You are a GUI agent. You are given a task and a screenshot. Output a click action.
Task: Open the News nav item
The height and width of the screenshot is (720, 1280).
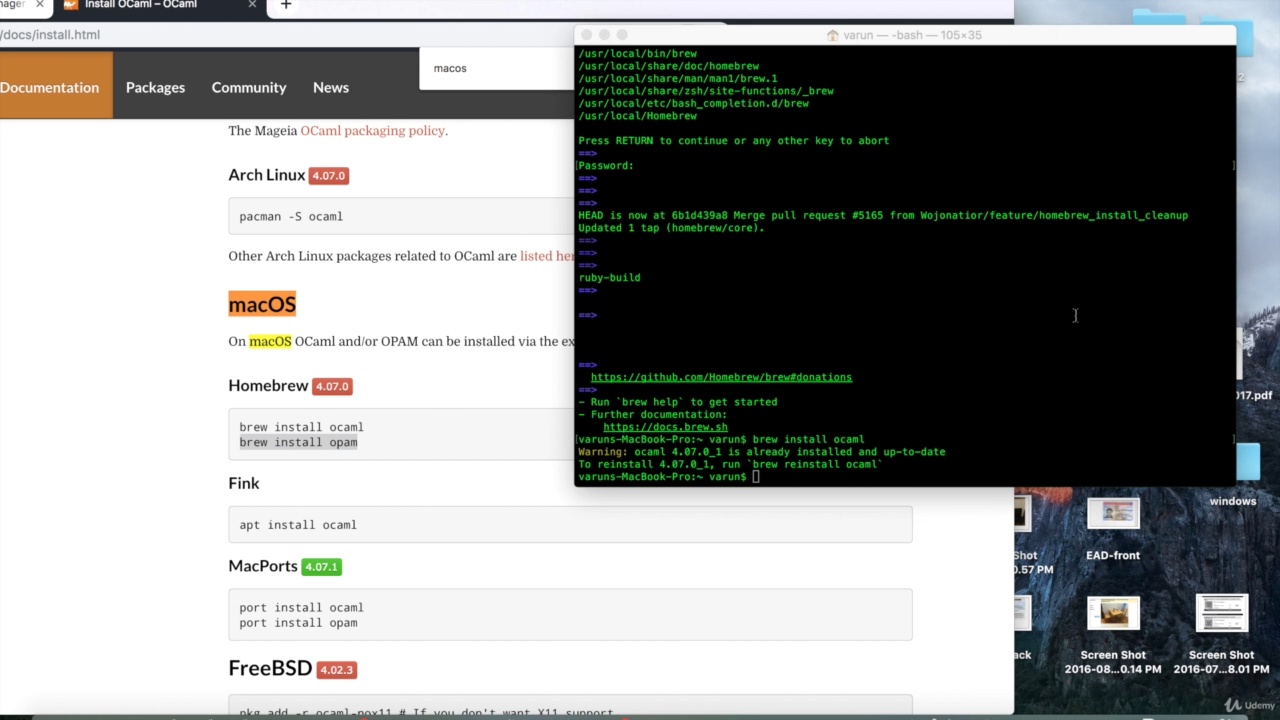click(331, 88)
